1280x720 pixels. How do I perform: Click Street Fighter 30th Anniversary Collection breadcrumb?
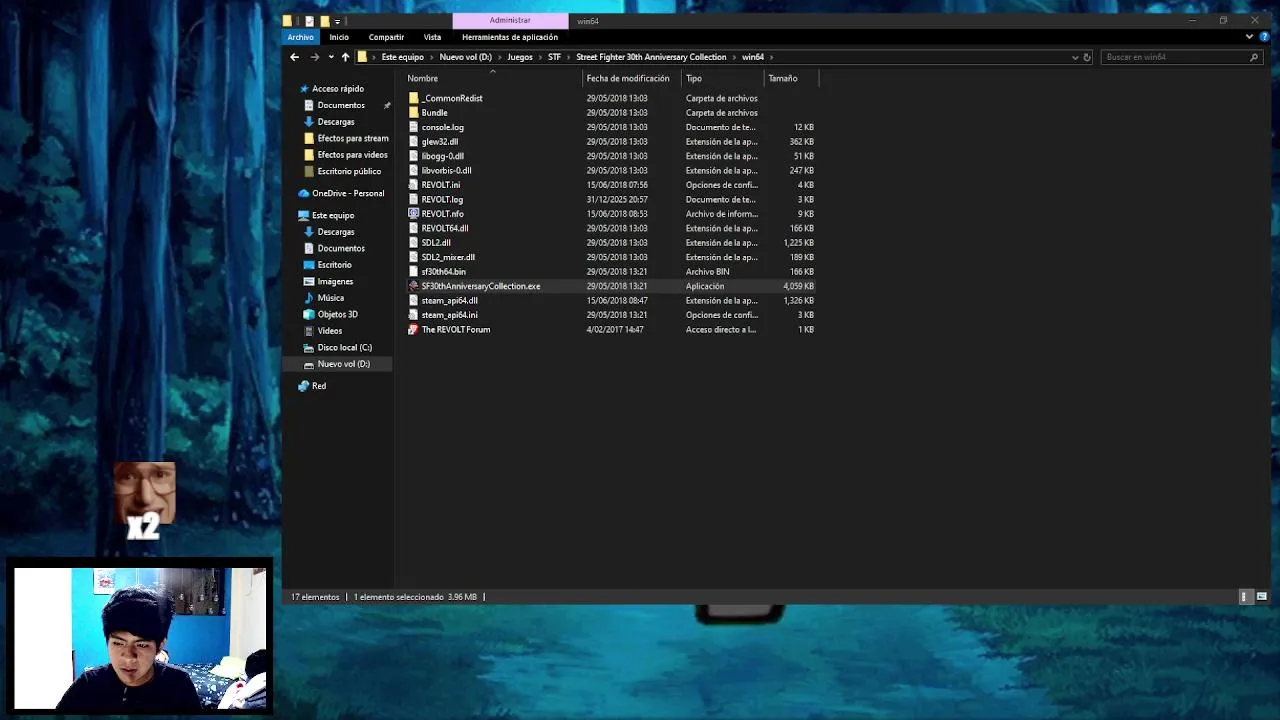pos(651,57)
